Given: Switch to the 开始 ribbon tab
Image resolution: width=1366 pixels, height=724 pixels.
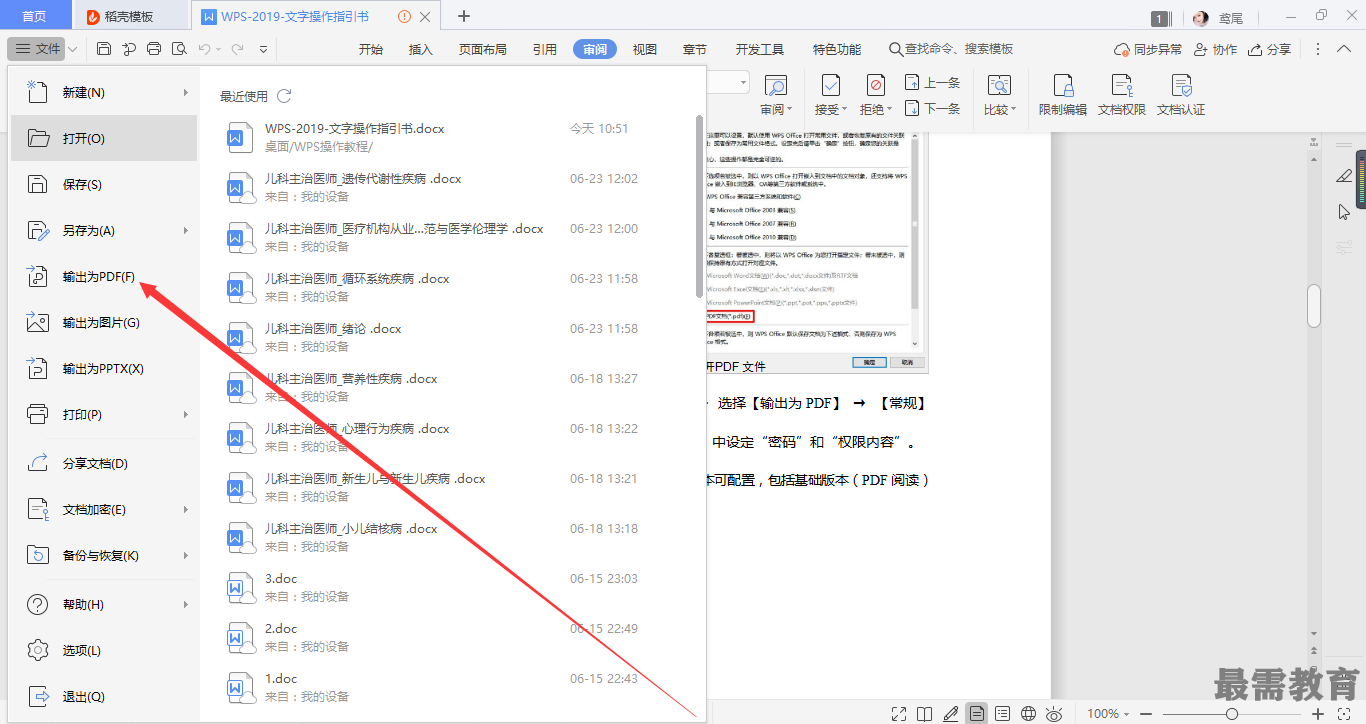Looking at the screenshot, I should (371, 49).
